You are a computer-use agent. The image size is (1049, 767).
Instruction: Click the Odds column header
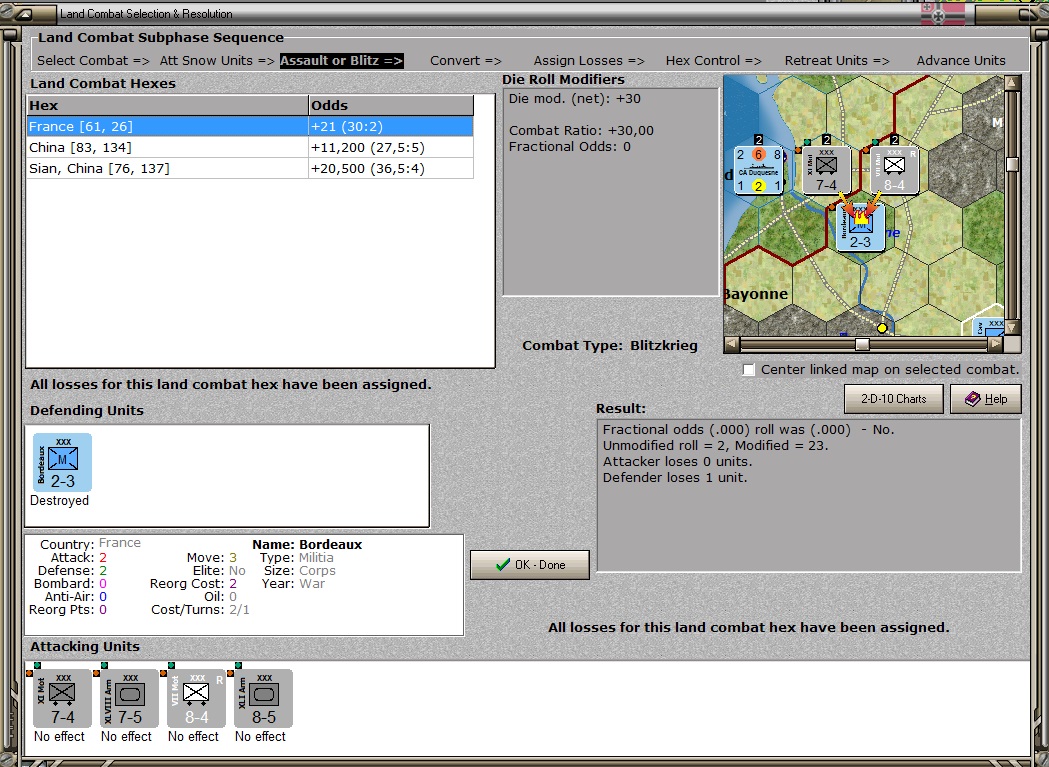391,105
